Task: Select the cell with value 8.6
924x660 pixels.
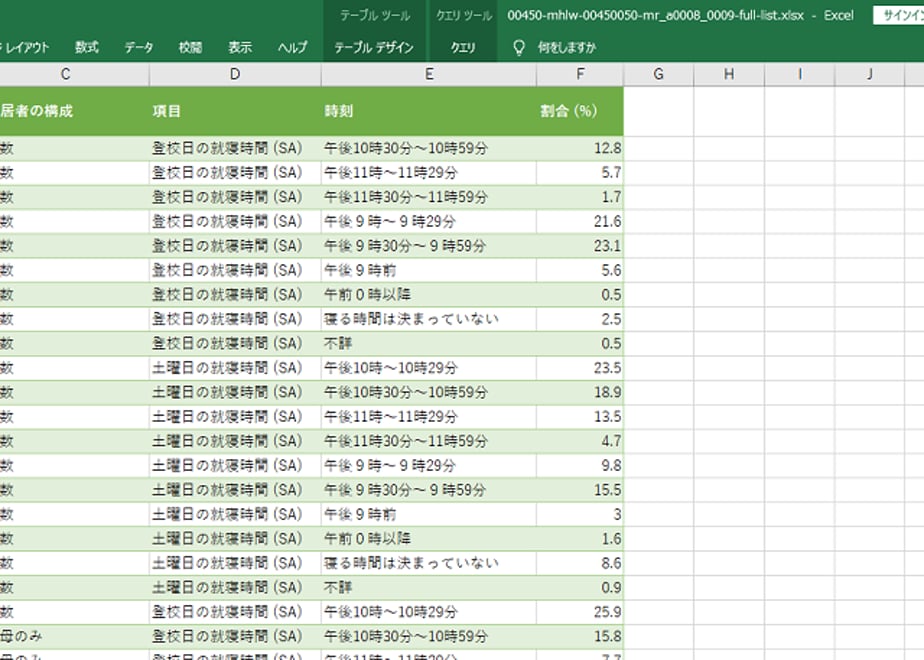Action: point(580,563)
